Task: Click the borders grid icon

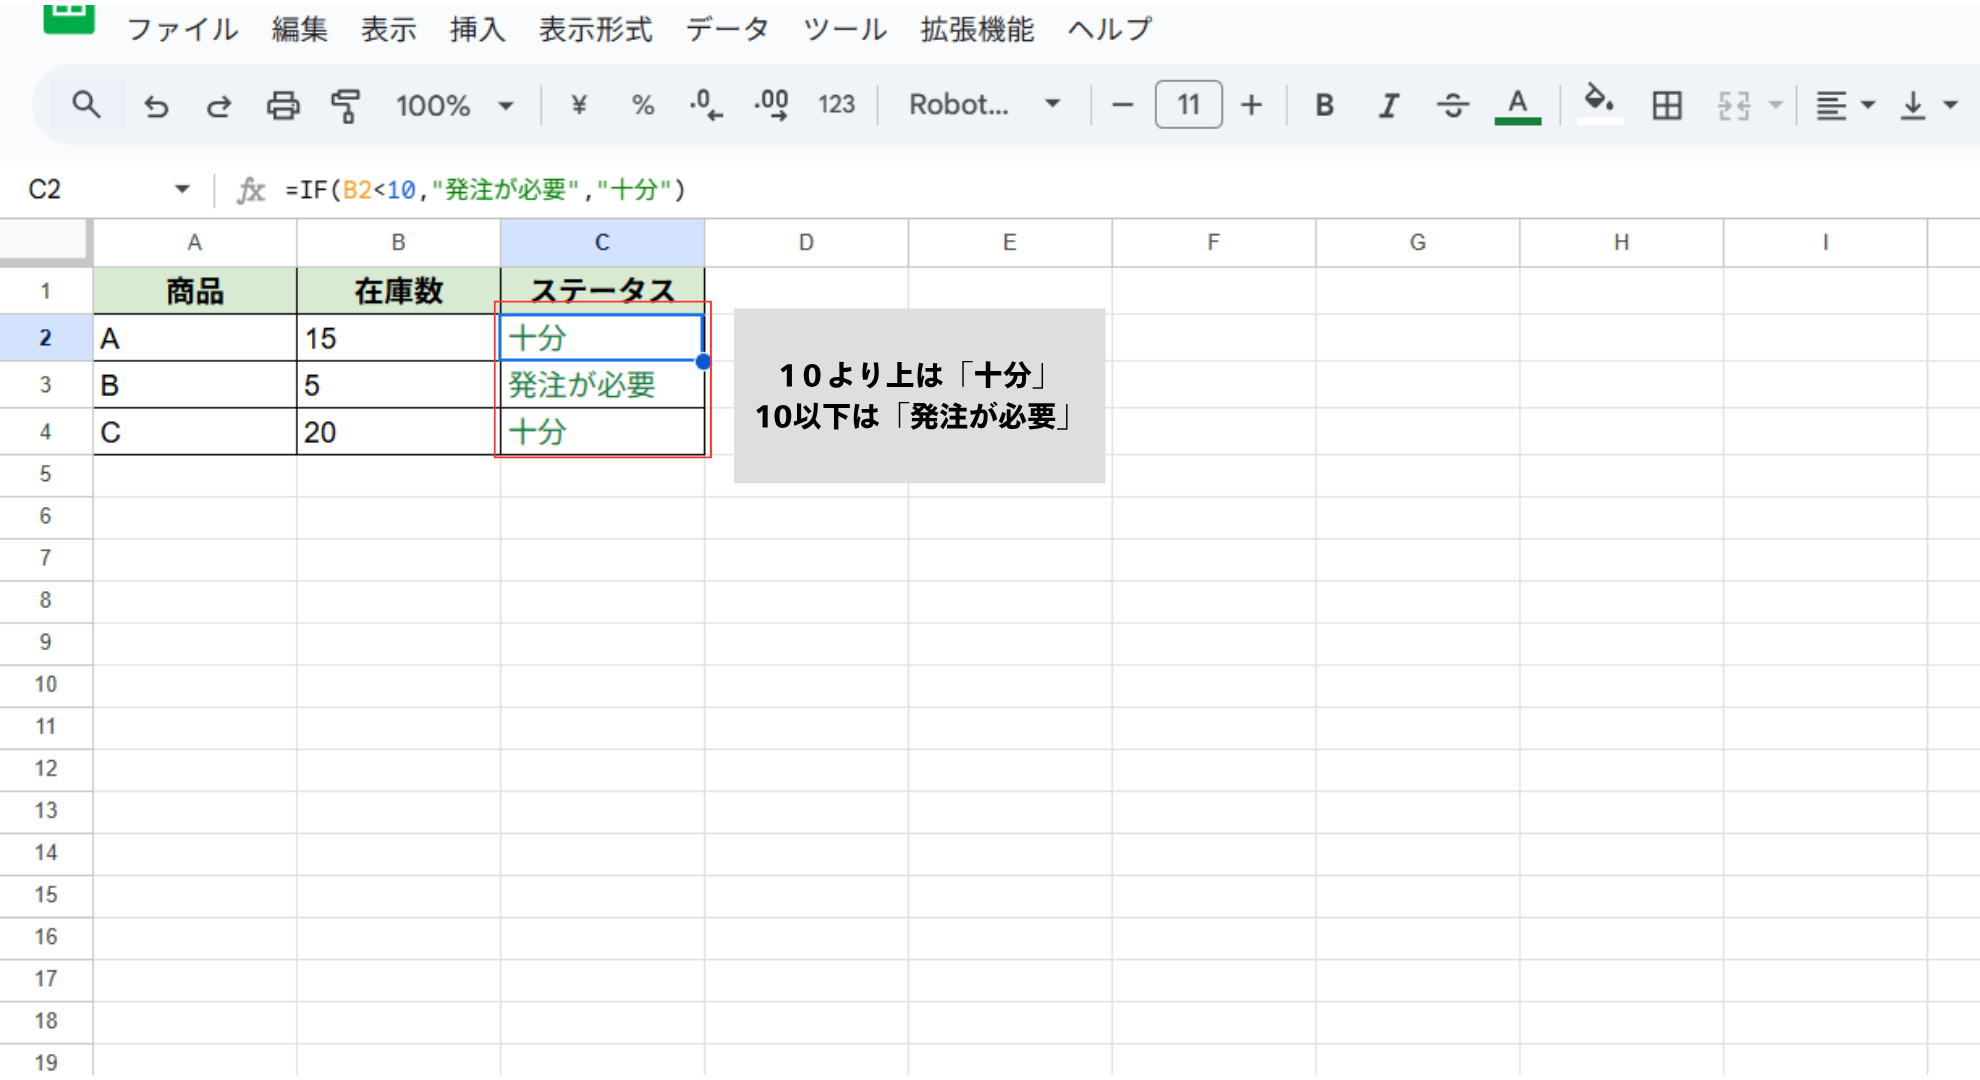Action: click(x=1666, y=105)
